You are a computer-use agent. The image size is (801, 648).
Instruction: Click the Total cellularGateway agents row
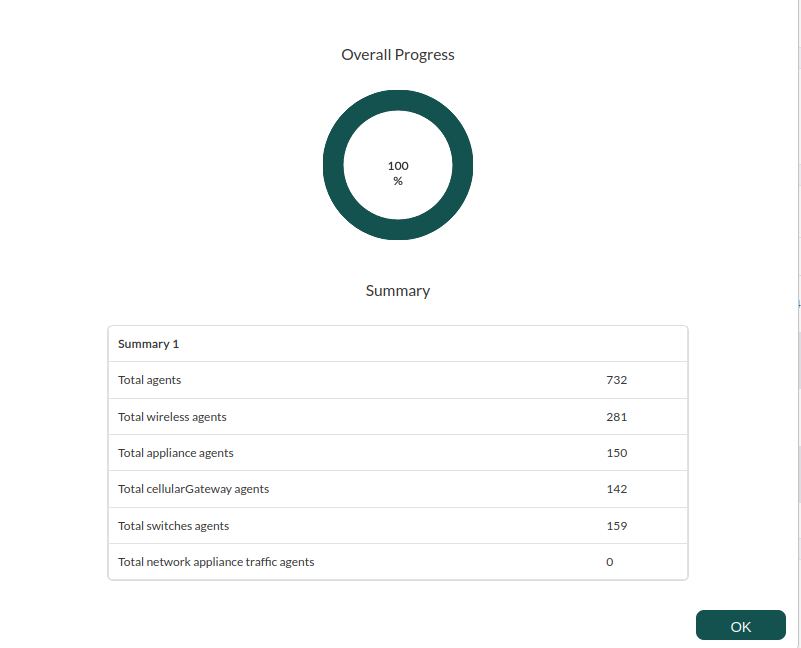[398, 489]
